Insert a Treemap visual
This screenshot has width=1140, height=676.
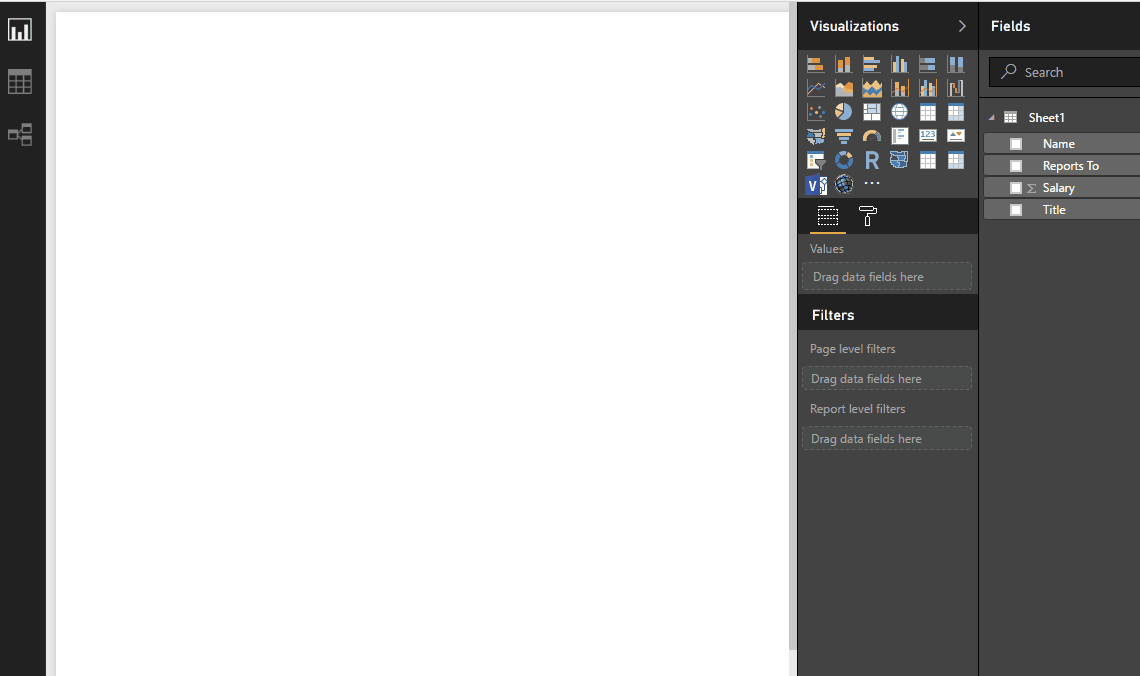click(x=872, y=112)
